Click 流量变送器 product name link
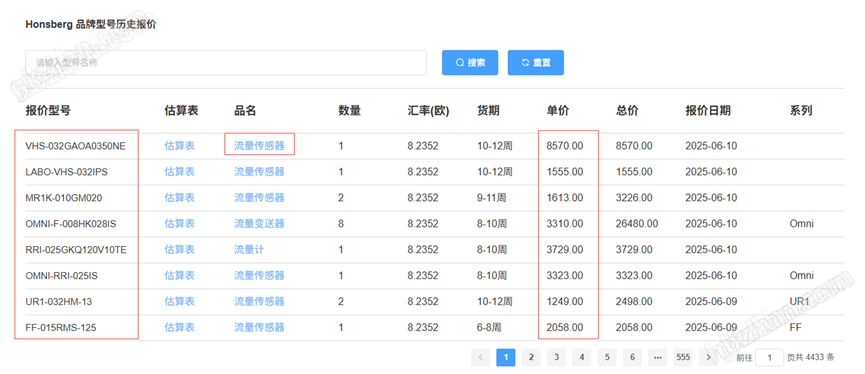This screenshot has width=865, height=374. click(259, 224)
